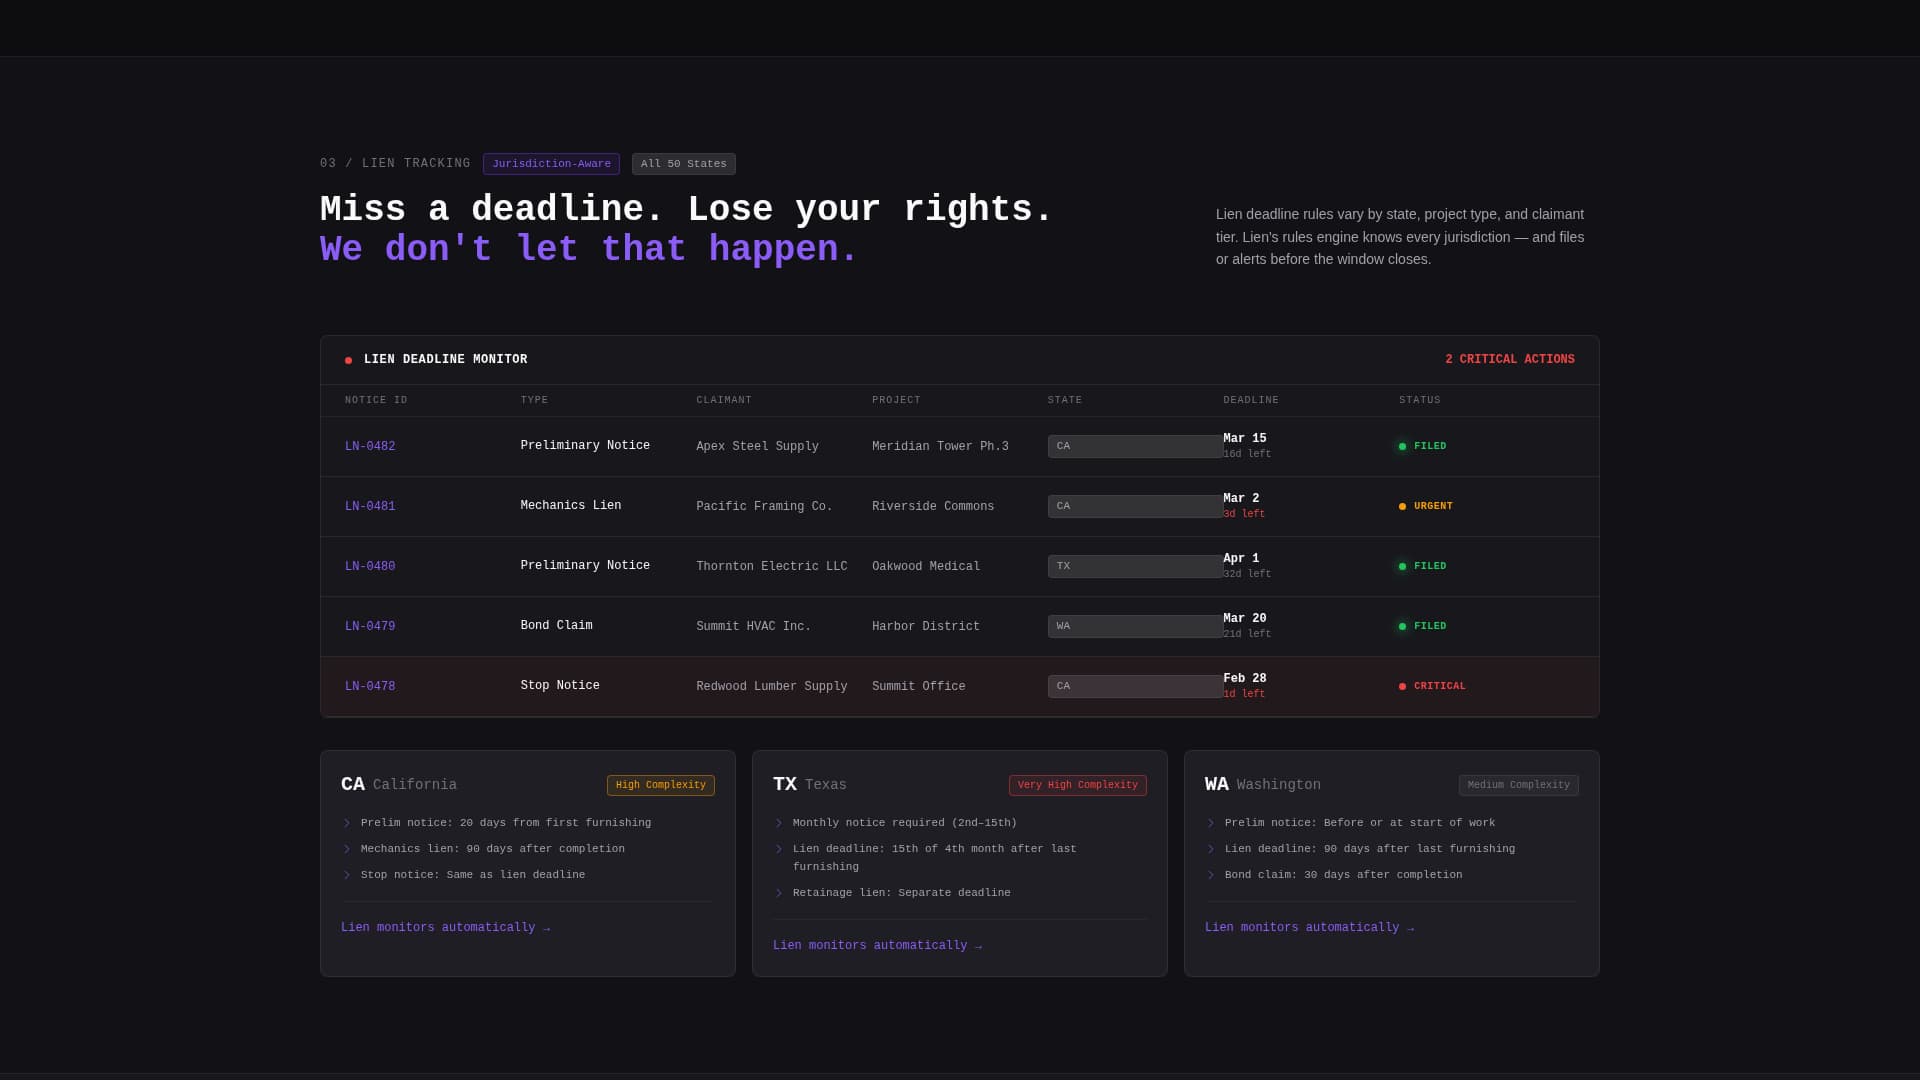The width and height of the screenshot is (1920, 1080).
Task: Select claimant Pacific Framing Co.
Action: pos(764,507)
